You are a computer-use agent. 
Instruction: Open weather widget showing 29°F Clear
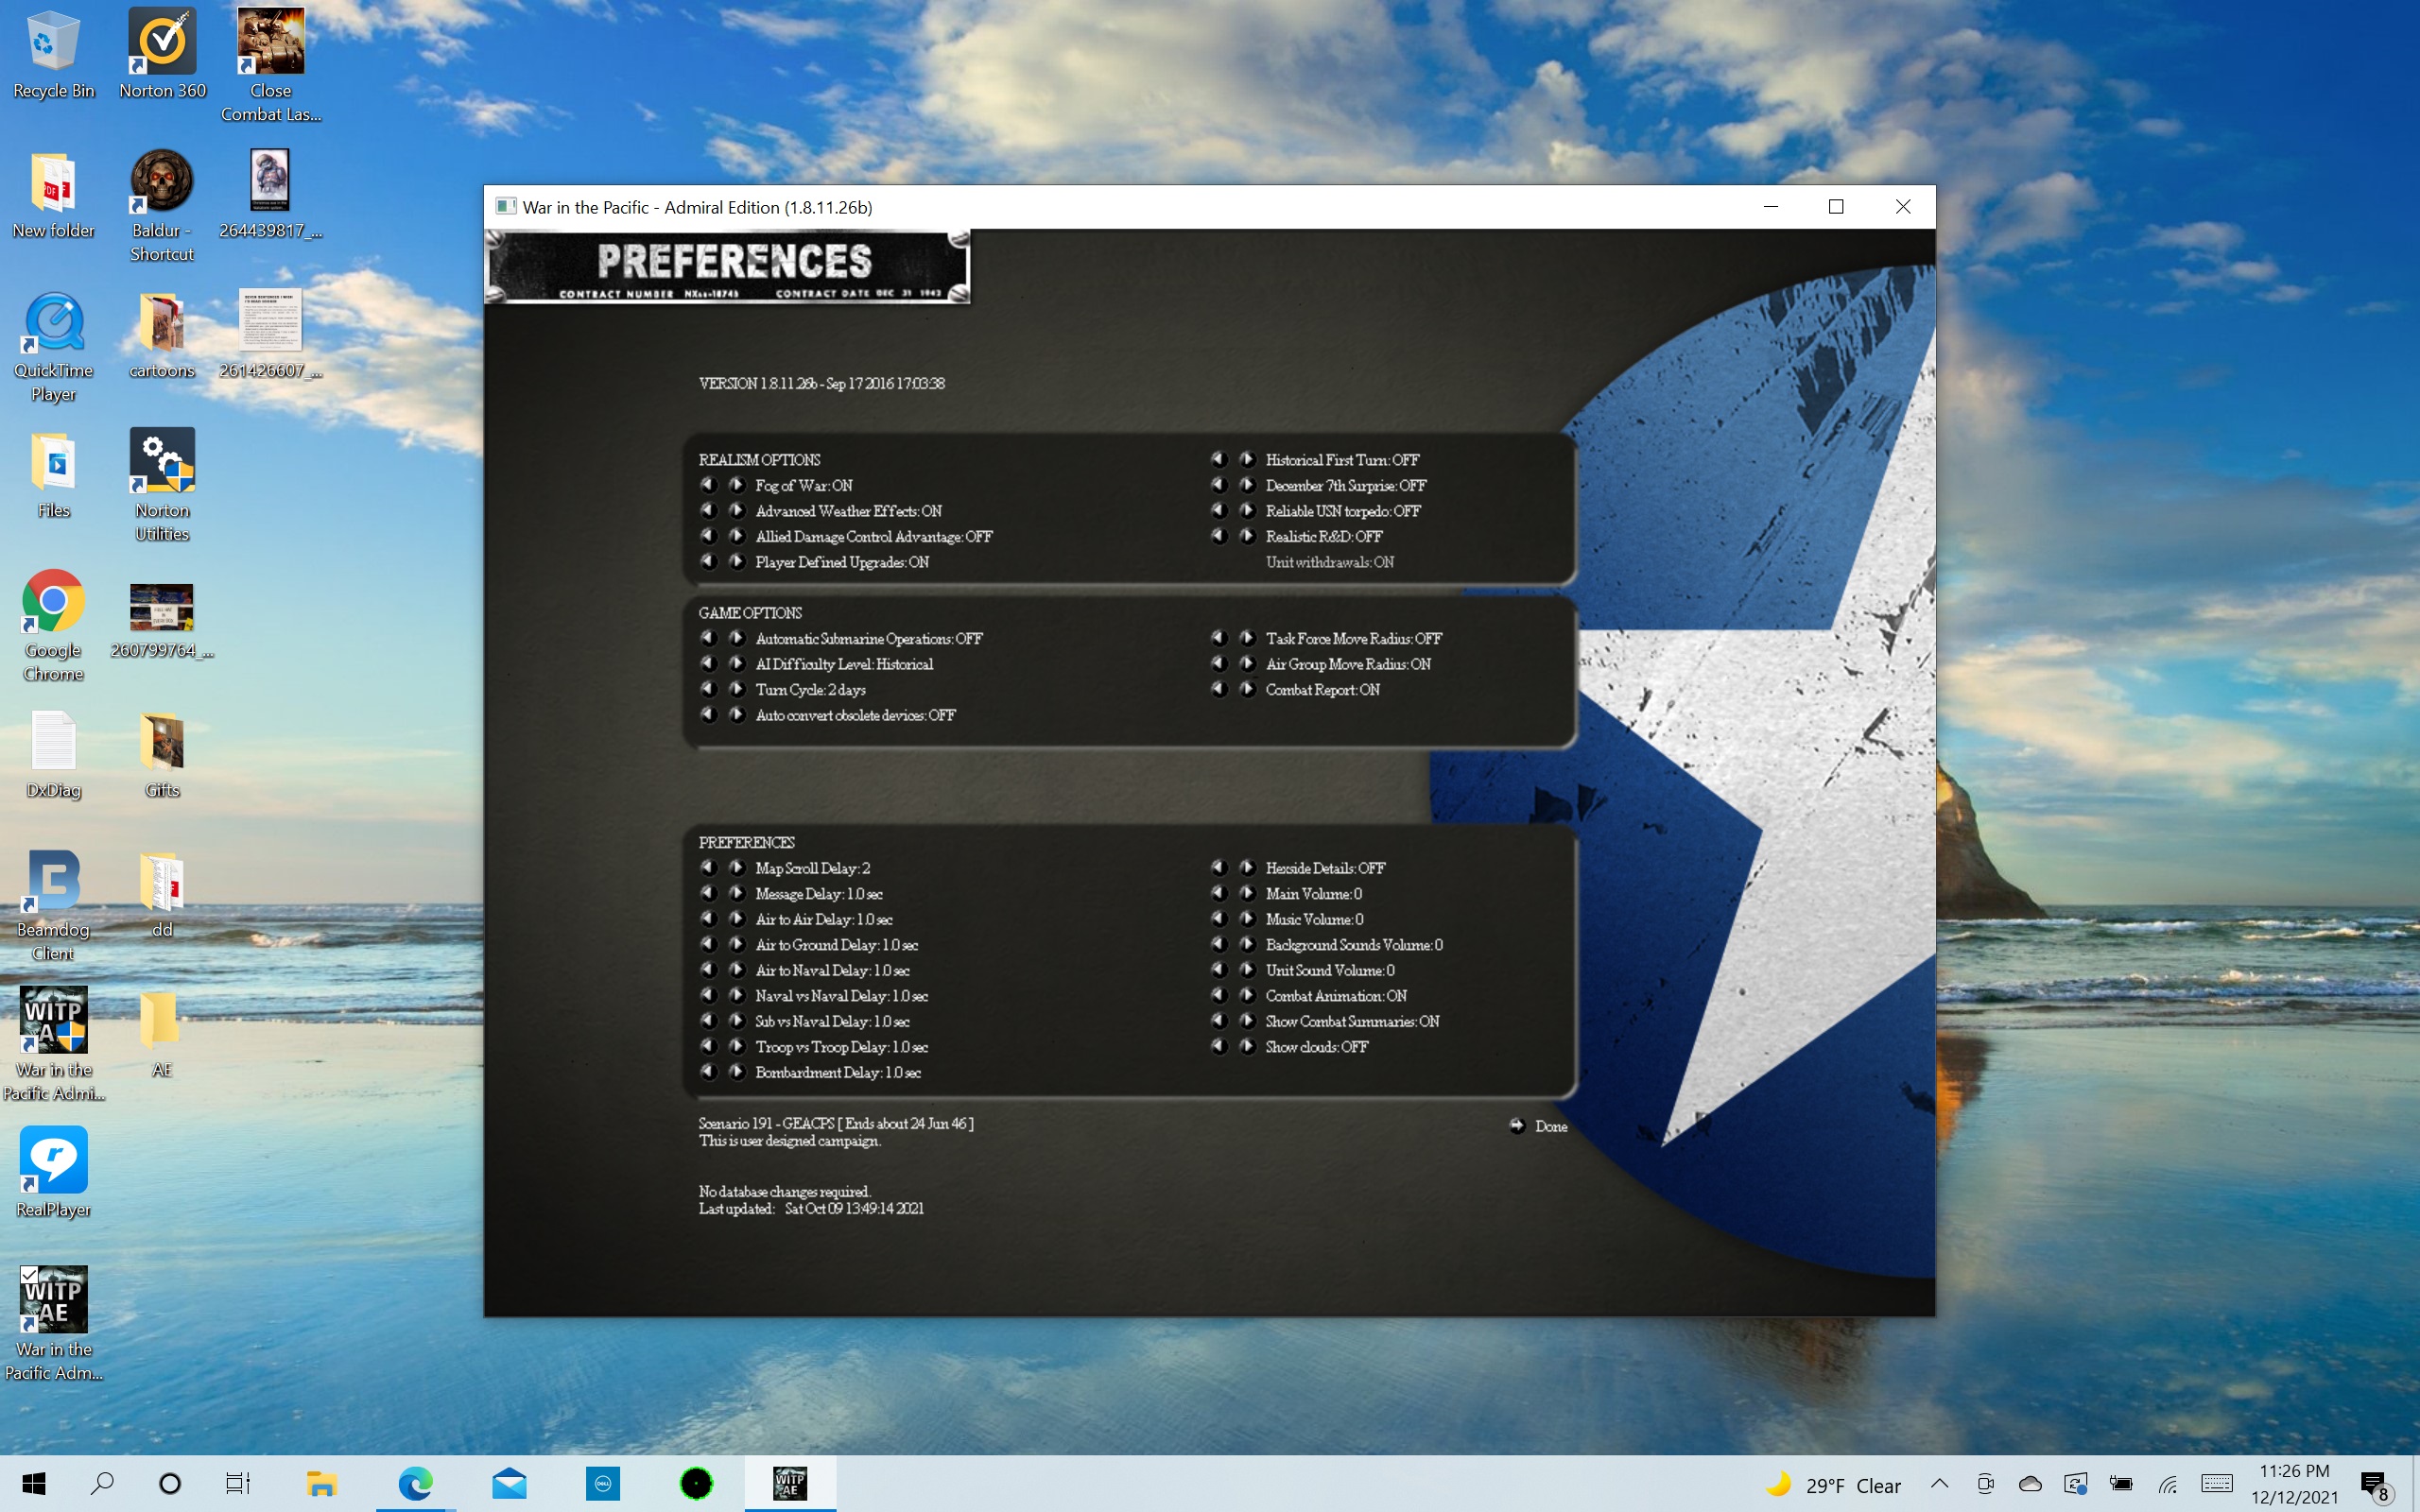click(1833, 1485)
